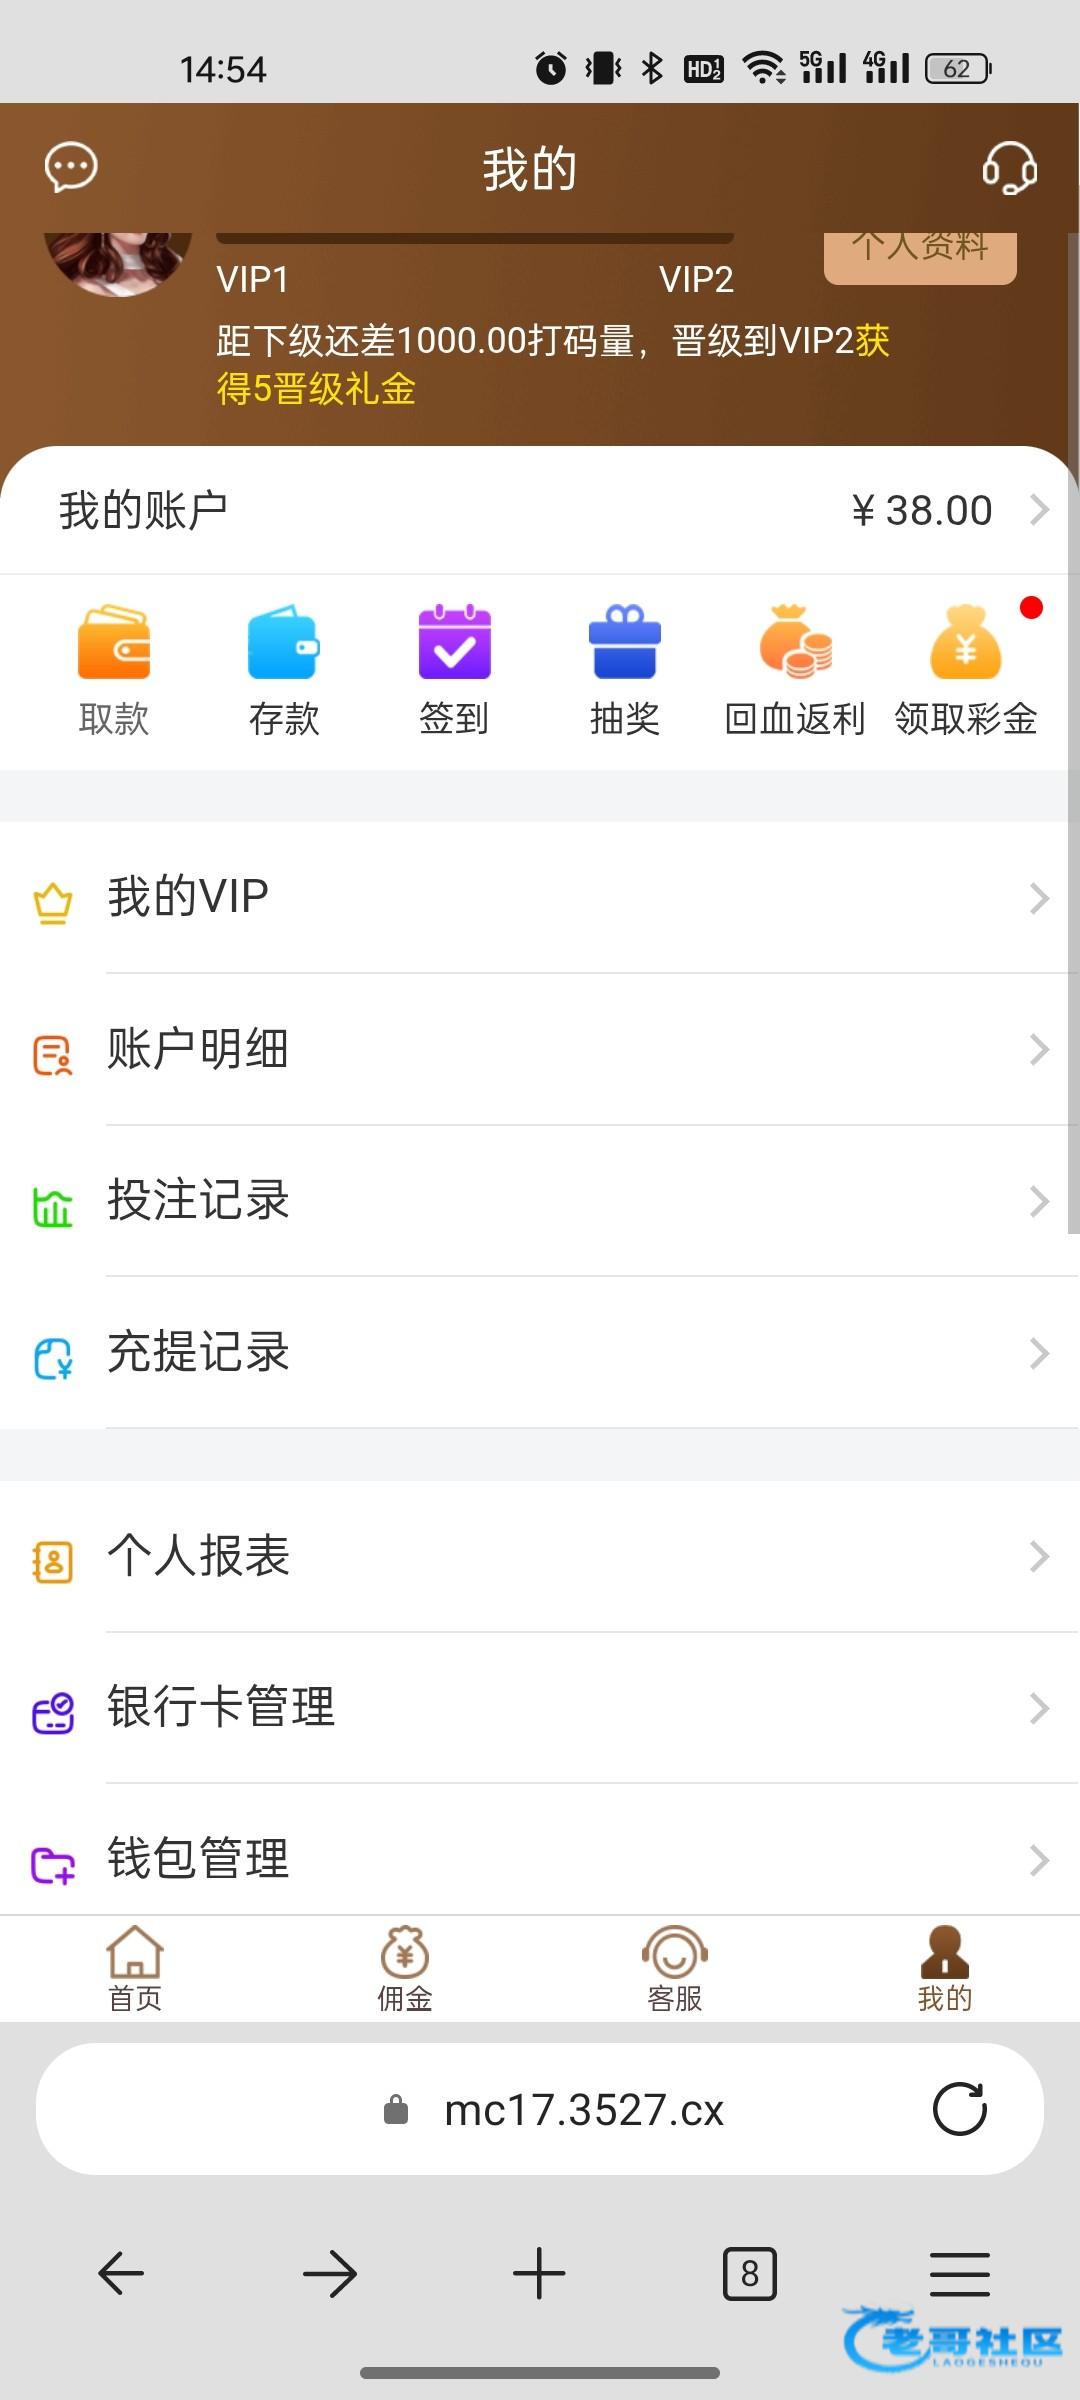Click the VIP level progress bar

pos(475,238)
